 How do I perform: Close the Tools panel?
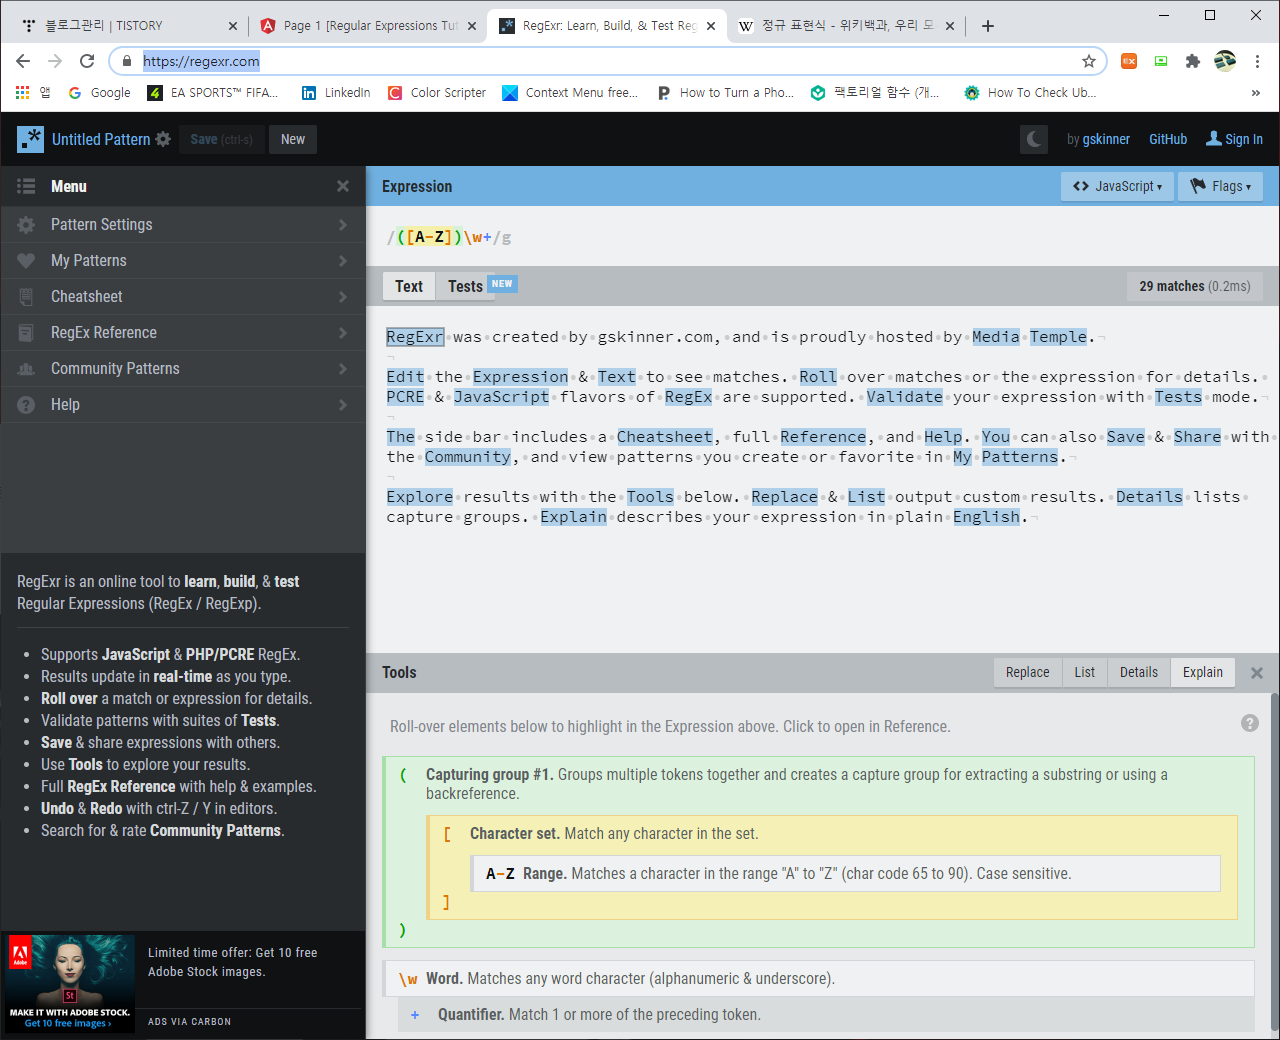(1257, 673)
